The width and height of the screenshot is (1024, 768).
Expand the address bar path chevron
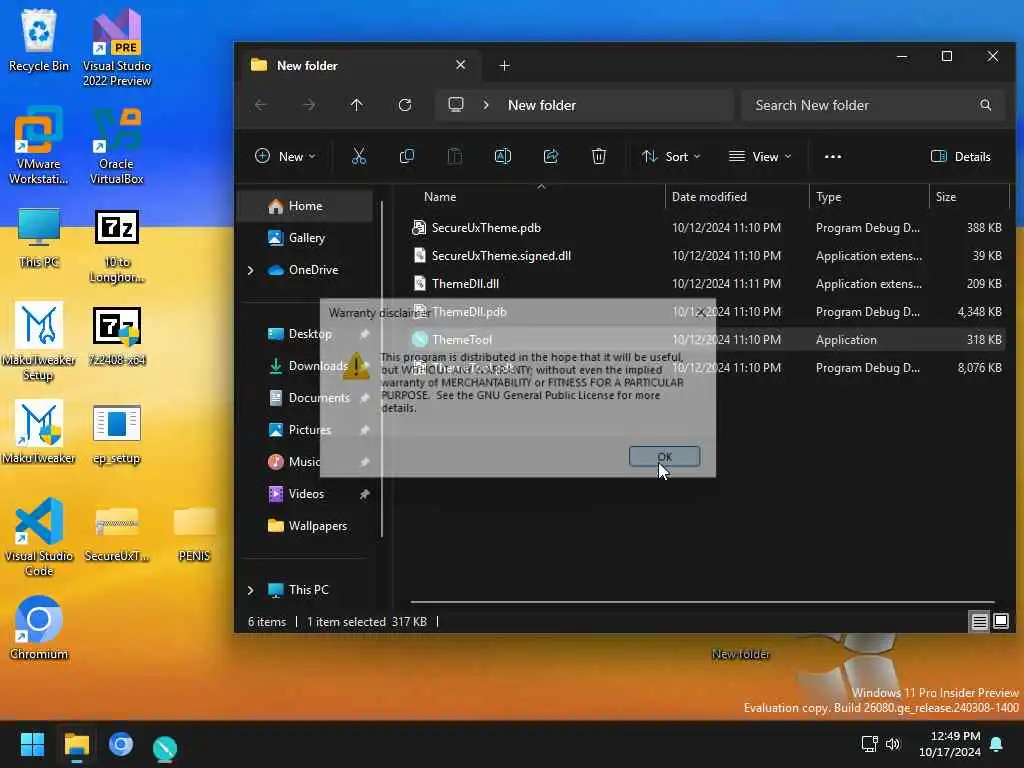pyautogui.click(x=486, y=104)
